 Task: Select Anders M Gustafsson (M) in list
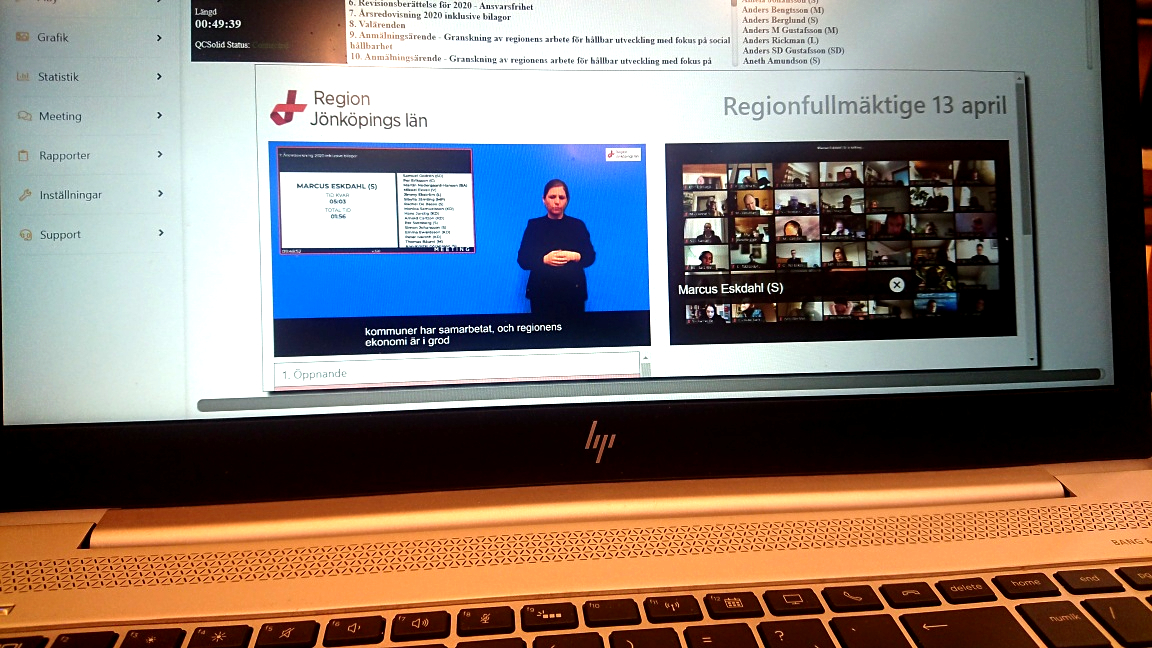790,30
